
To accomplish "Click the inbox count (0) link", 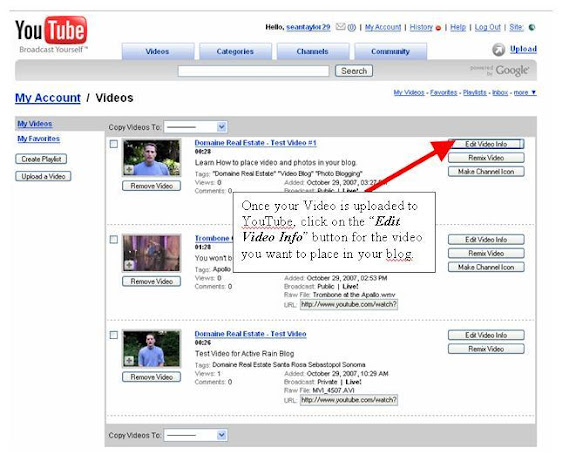I will [x=352, y=27].
